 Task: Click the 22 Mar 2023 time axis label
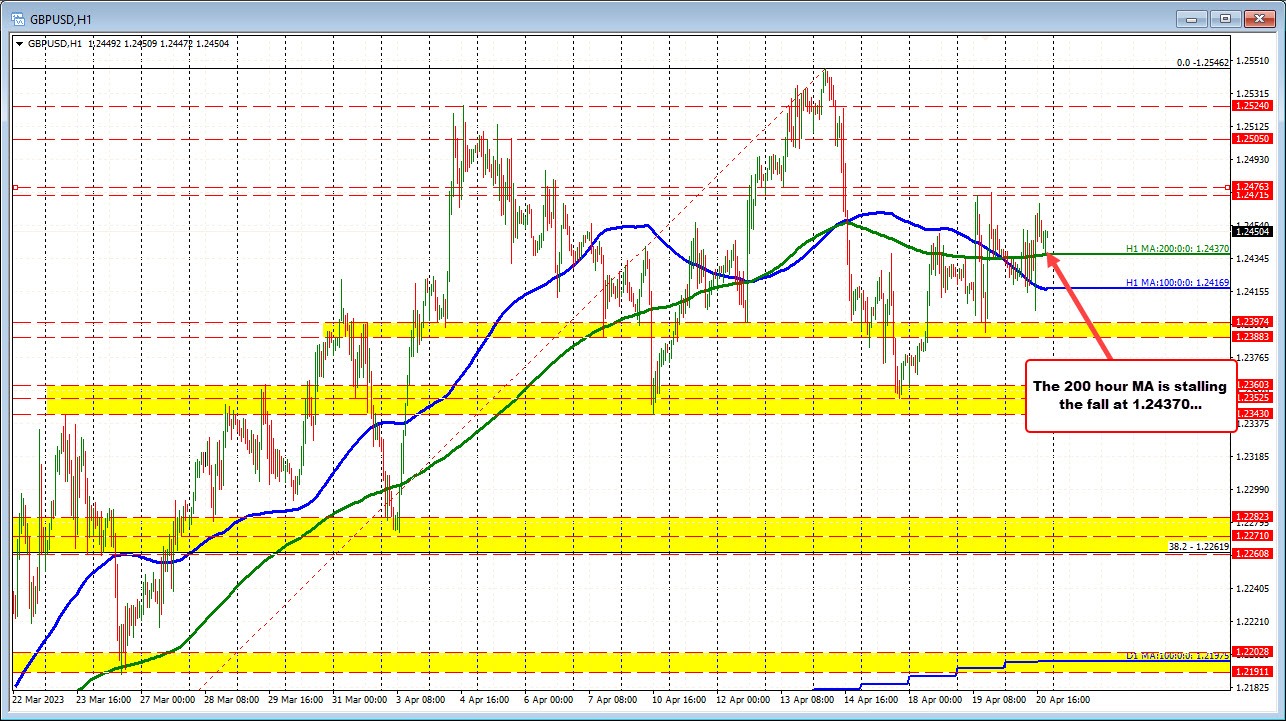38,701
